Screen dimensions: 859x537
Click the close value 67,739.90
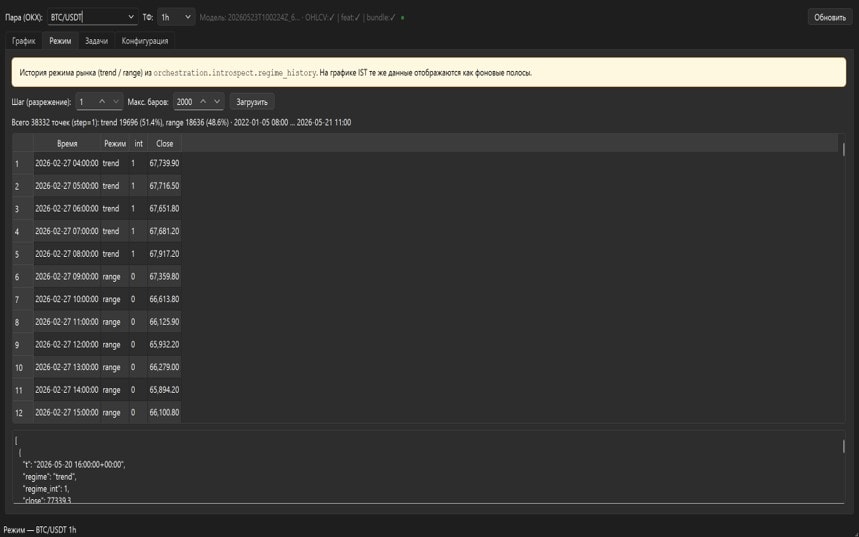click(x=164, y=163)
